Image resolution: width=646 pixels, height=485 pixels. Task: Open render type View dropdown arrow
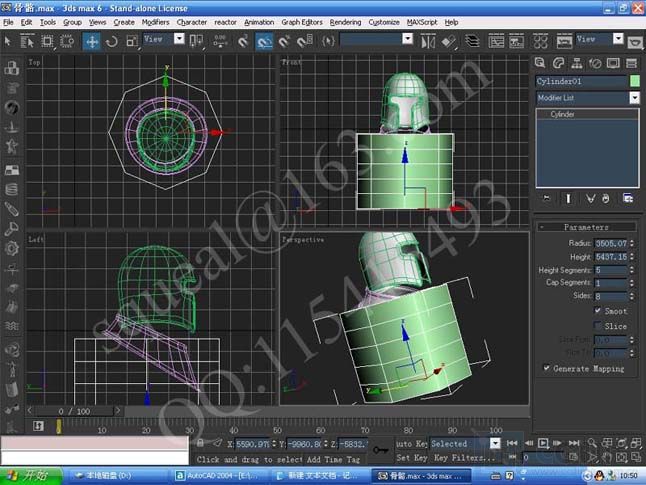tap(618, 39)
